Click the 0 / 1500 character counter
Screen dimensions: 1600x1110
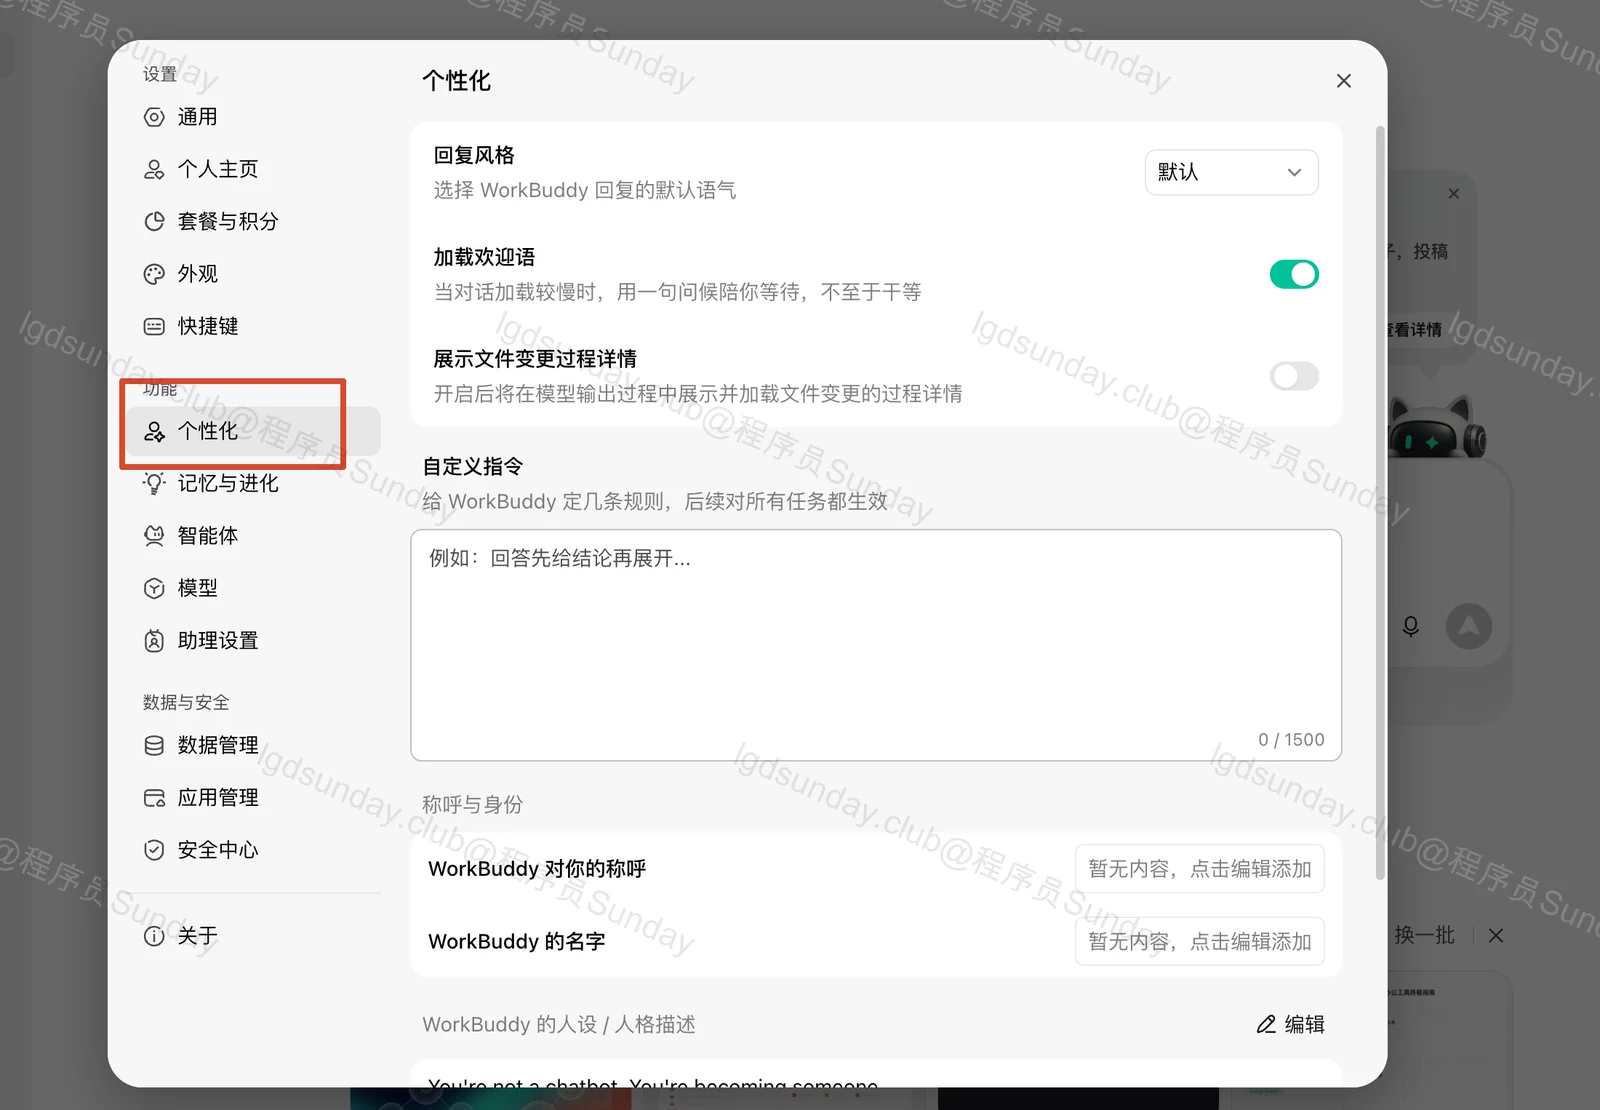[1291, 740]
